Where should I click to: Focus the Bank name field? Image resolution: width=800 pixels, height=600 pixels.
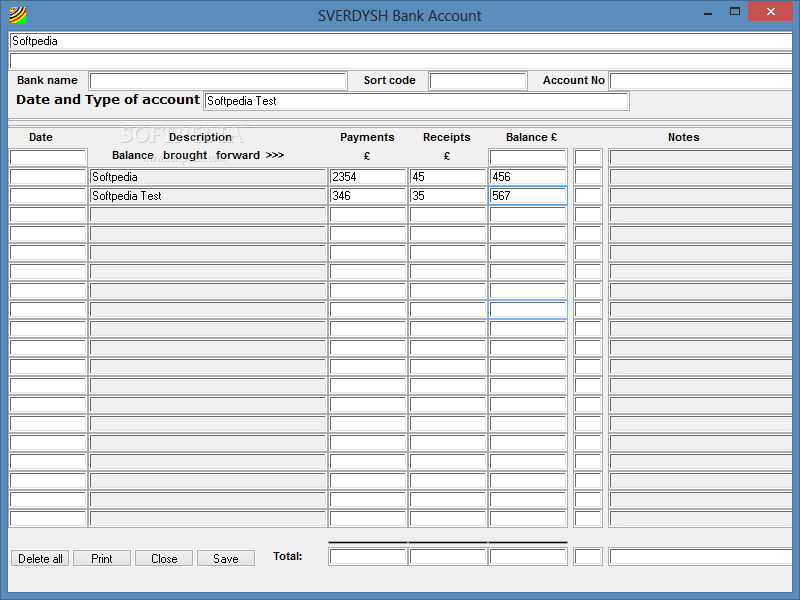pos(218,81)
